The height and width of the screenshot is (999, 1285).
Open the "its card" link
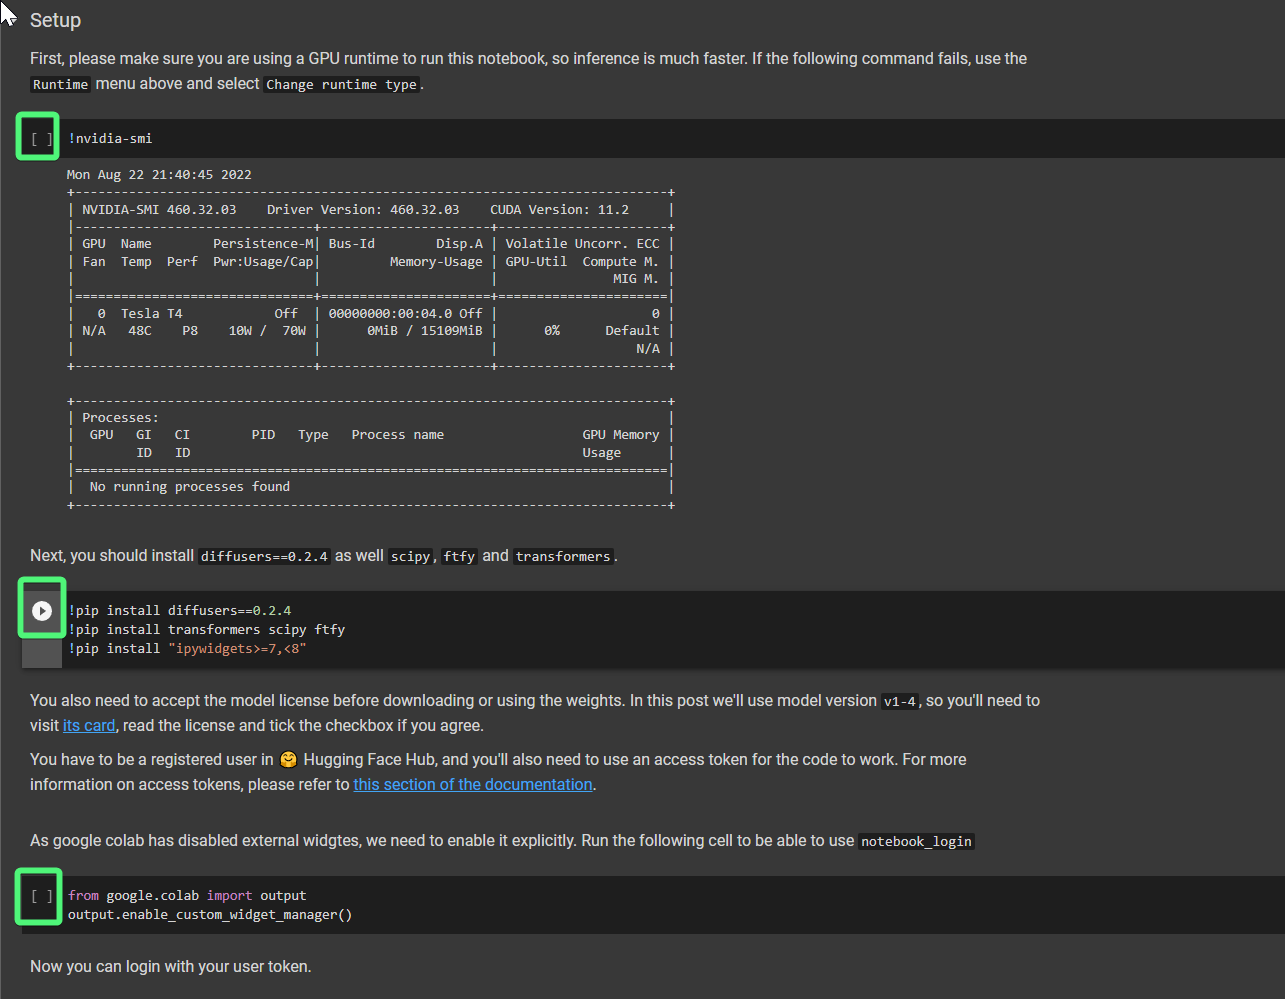point(88,725)
